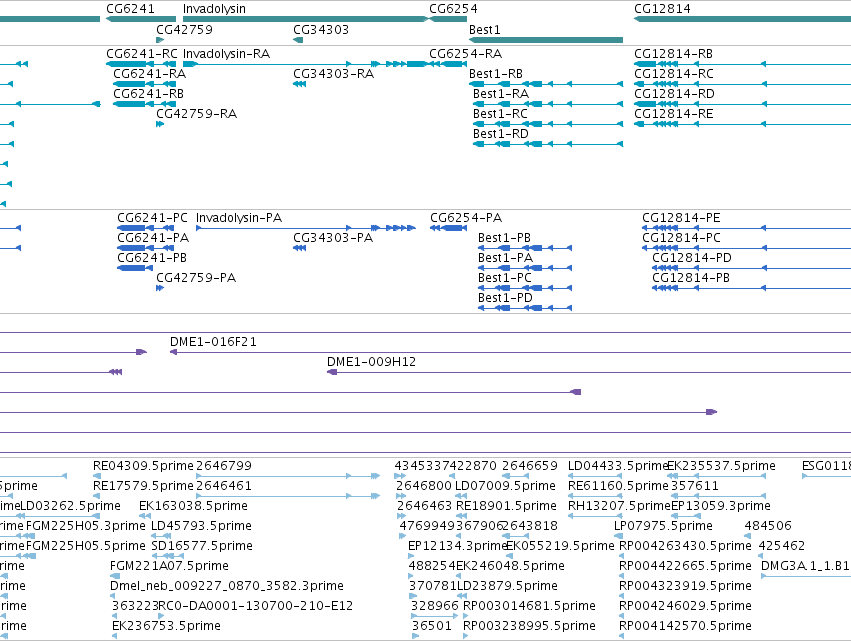Select protein Invadolysin-PA
Screen dimensions: 851x641
(x=239, y=218)
